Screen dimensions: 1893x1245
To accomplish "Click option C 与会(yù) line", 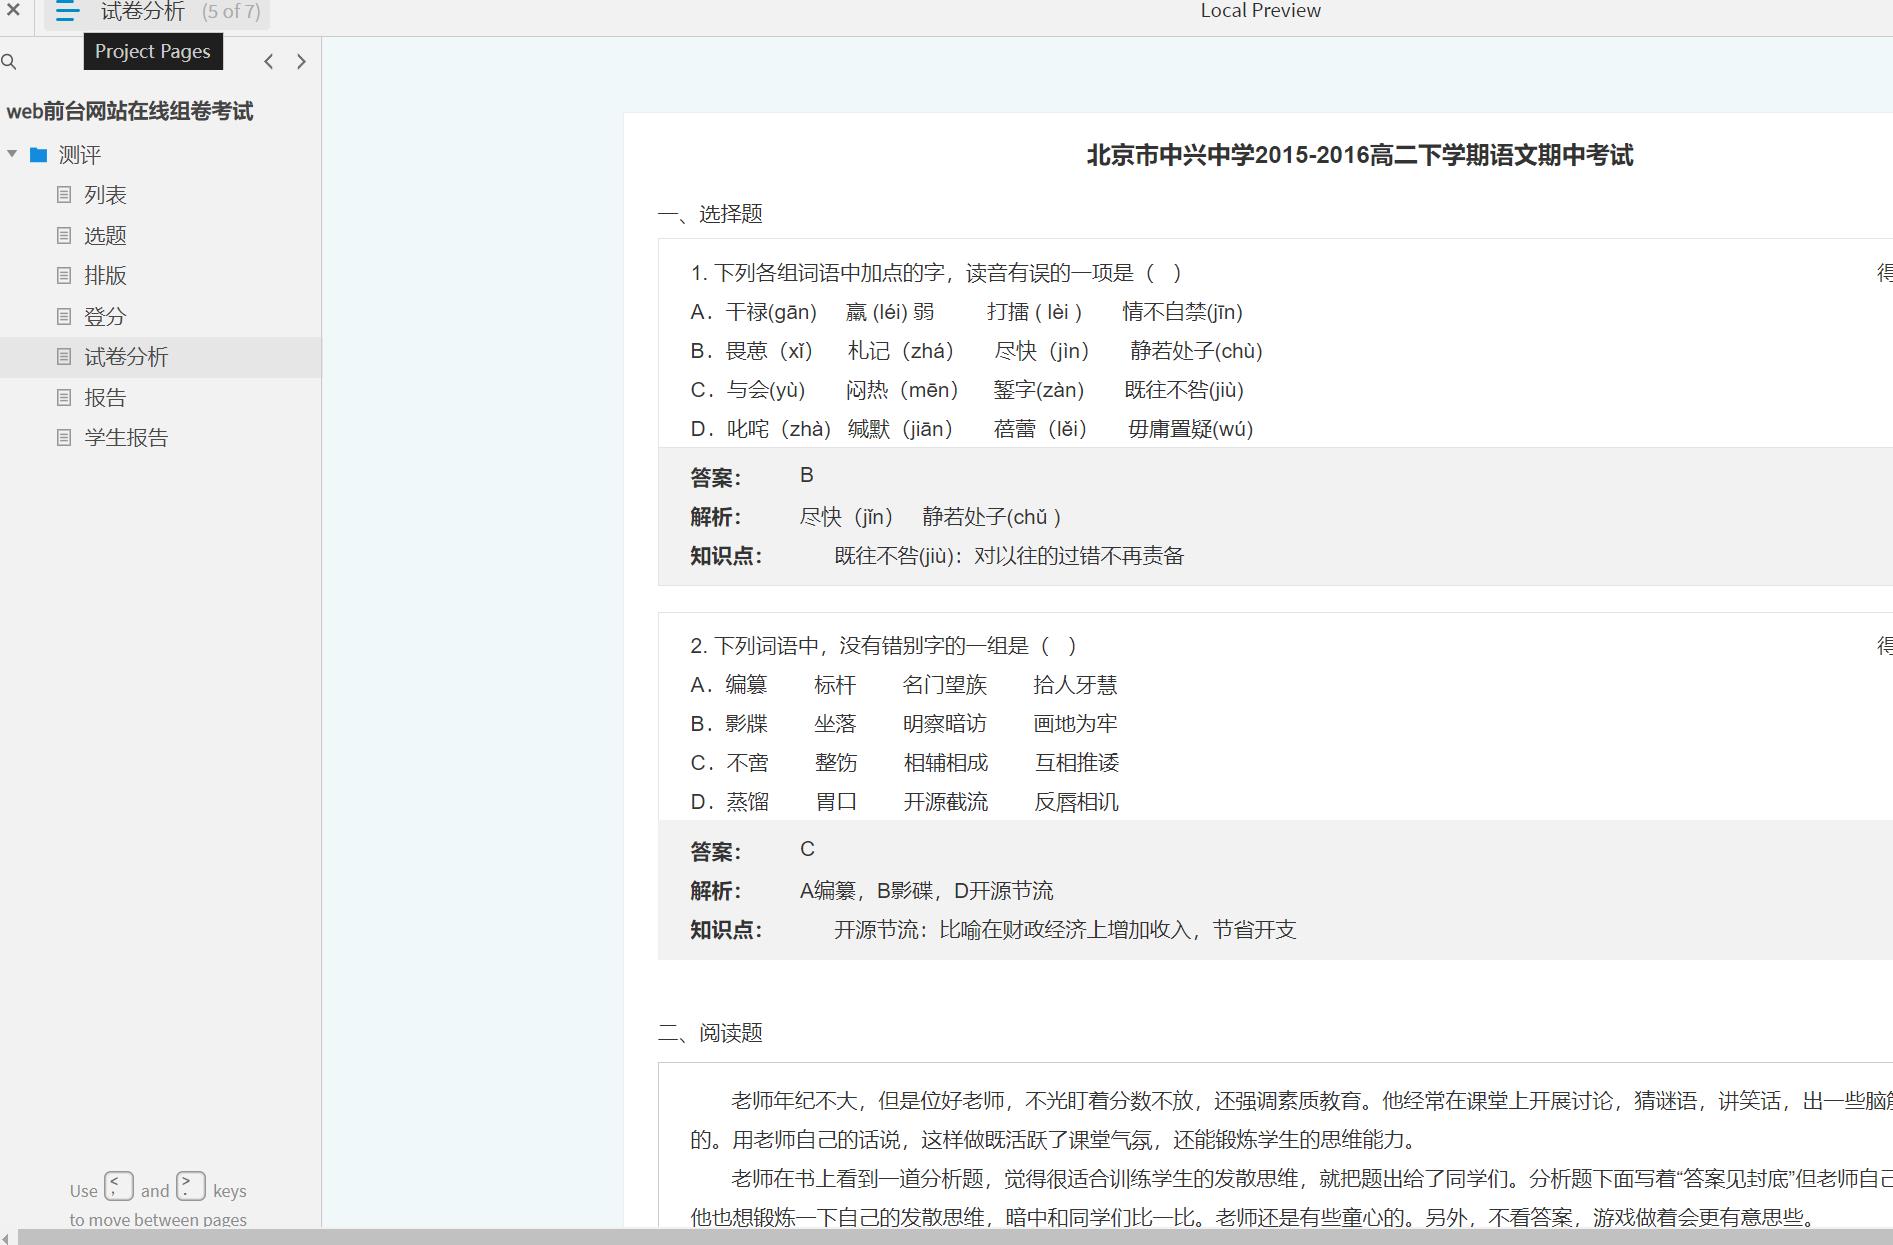I will coord(967,390).
